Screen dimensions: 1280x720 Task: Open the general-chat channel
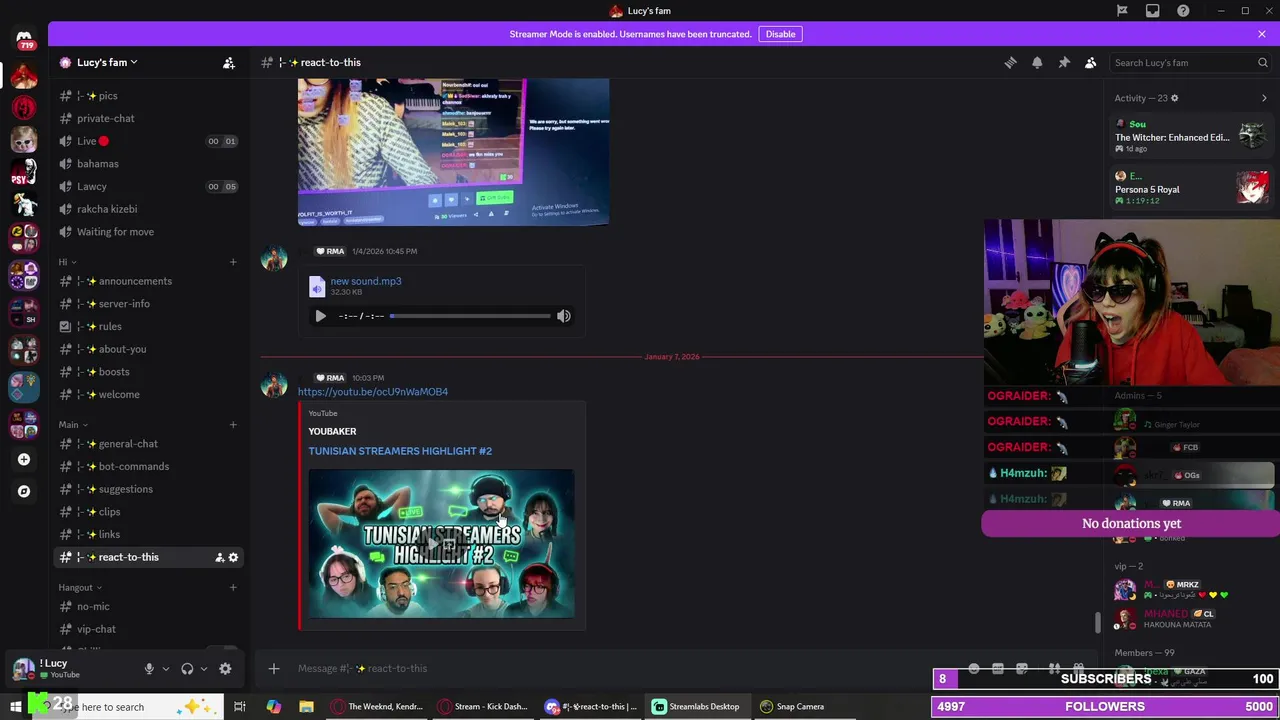click(x=148, y=444)
